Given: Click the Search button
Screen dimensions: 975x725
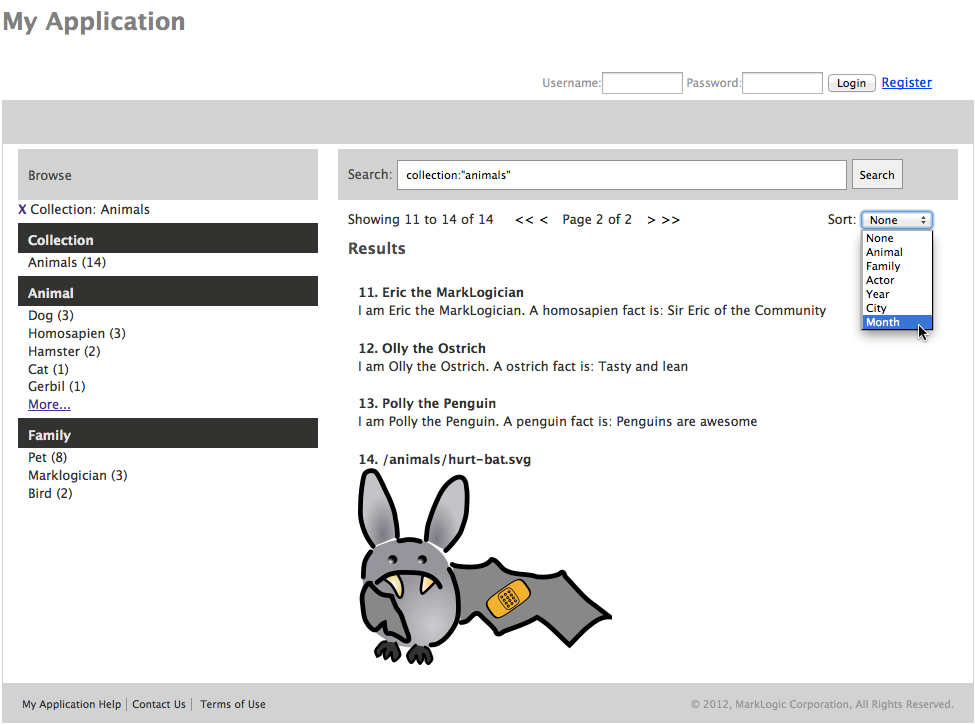Looking at the screenshot, I should click(x=877, y=175).
